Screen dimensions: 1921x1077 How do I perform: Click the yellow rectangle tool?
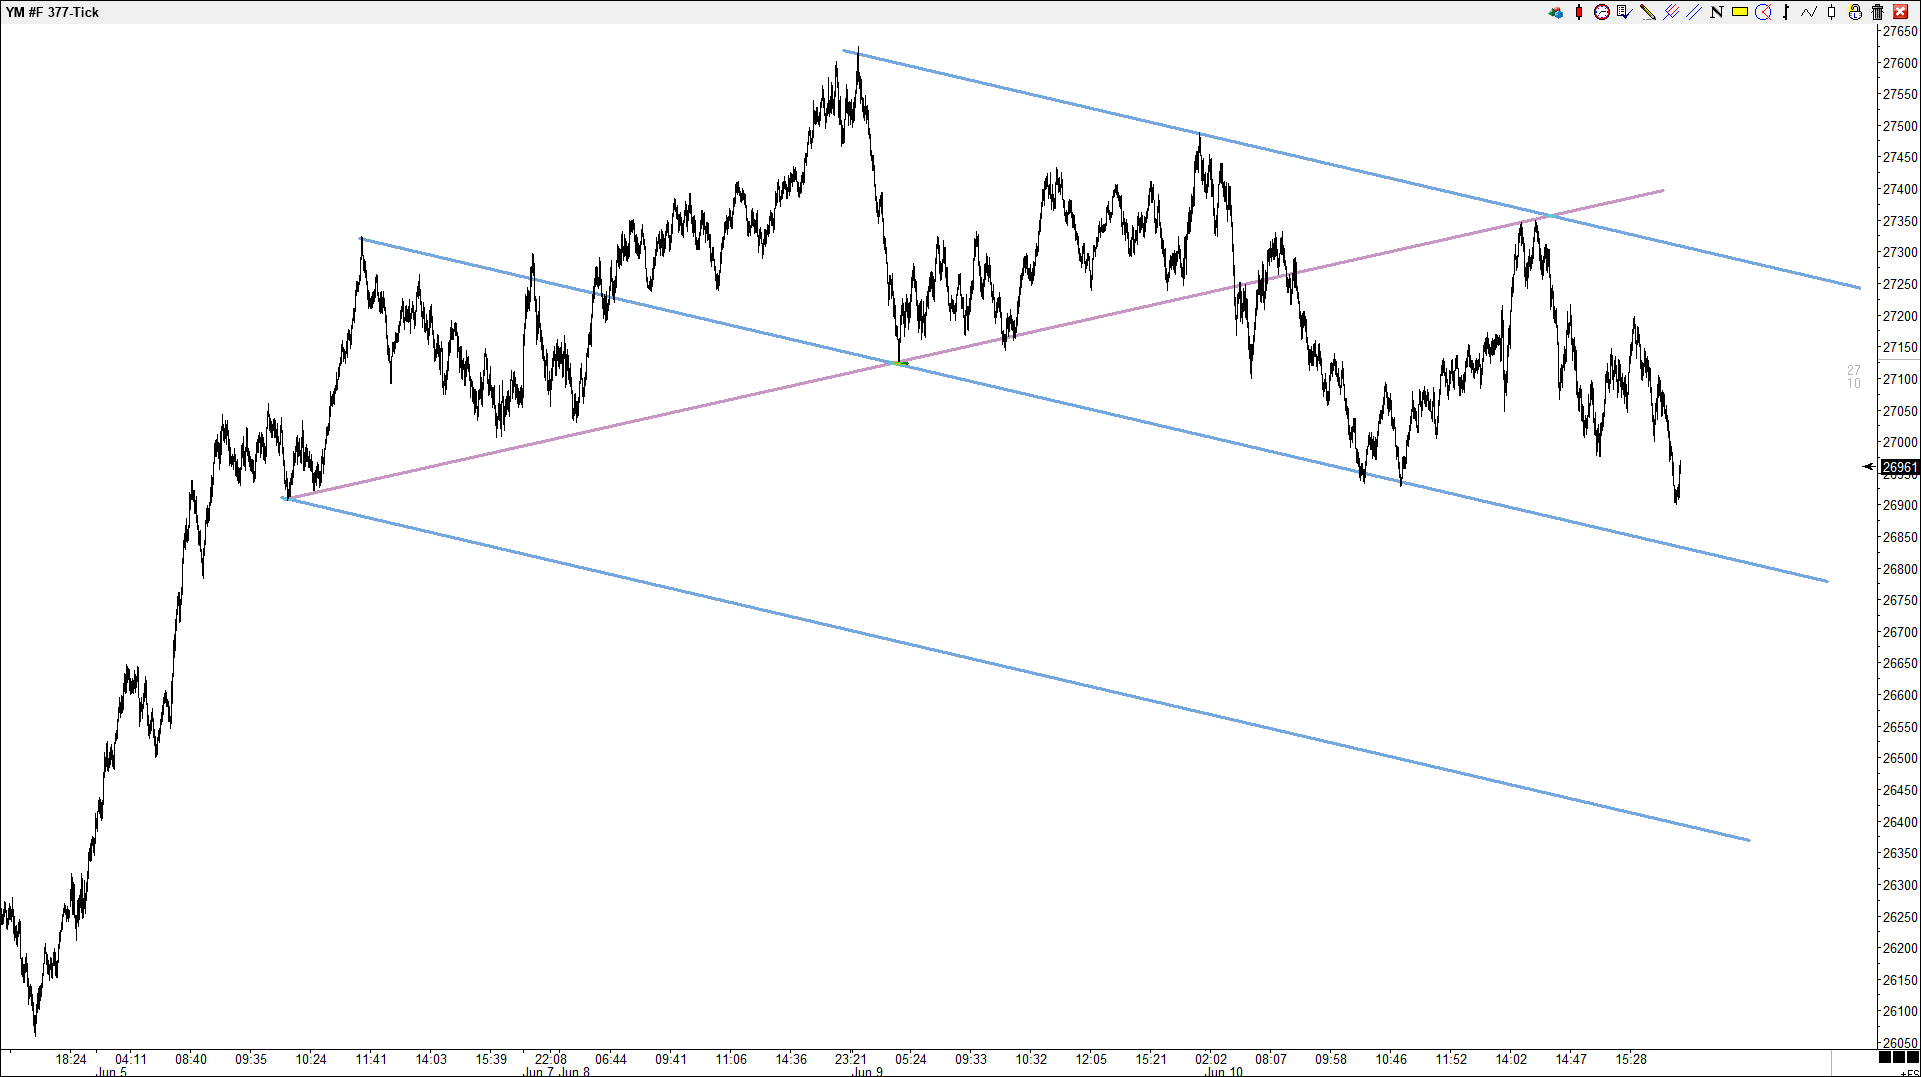click(1740, 12)
